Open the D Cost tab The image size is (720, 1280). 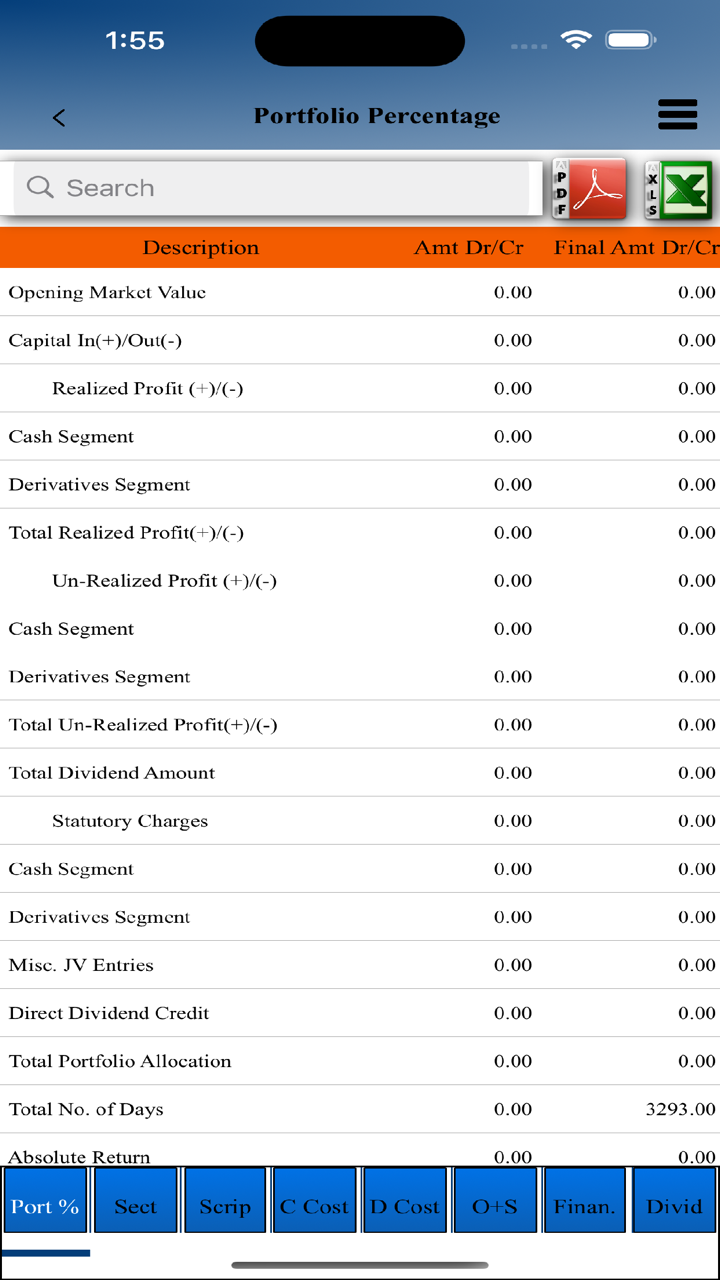pos(404,1206)
